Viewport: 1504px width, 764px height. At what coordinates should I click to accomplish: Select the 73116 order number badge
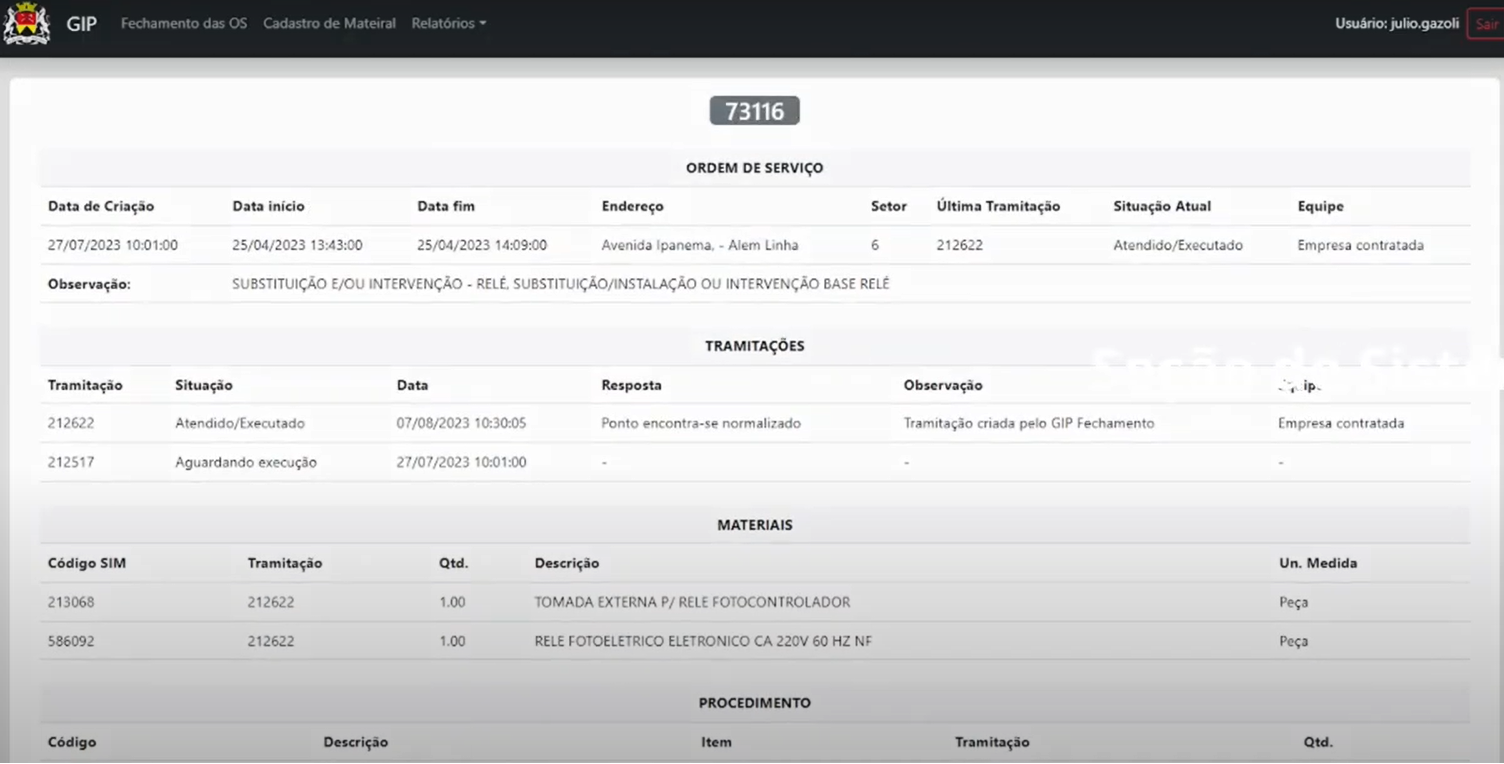point(754,111)
